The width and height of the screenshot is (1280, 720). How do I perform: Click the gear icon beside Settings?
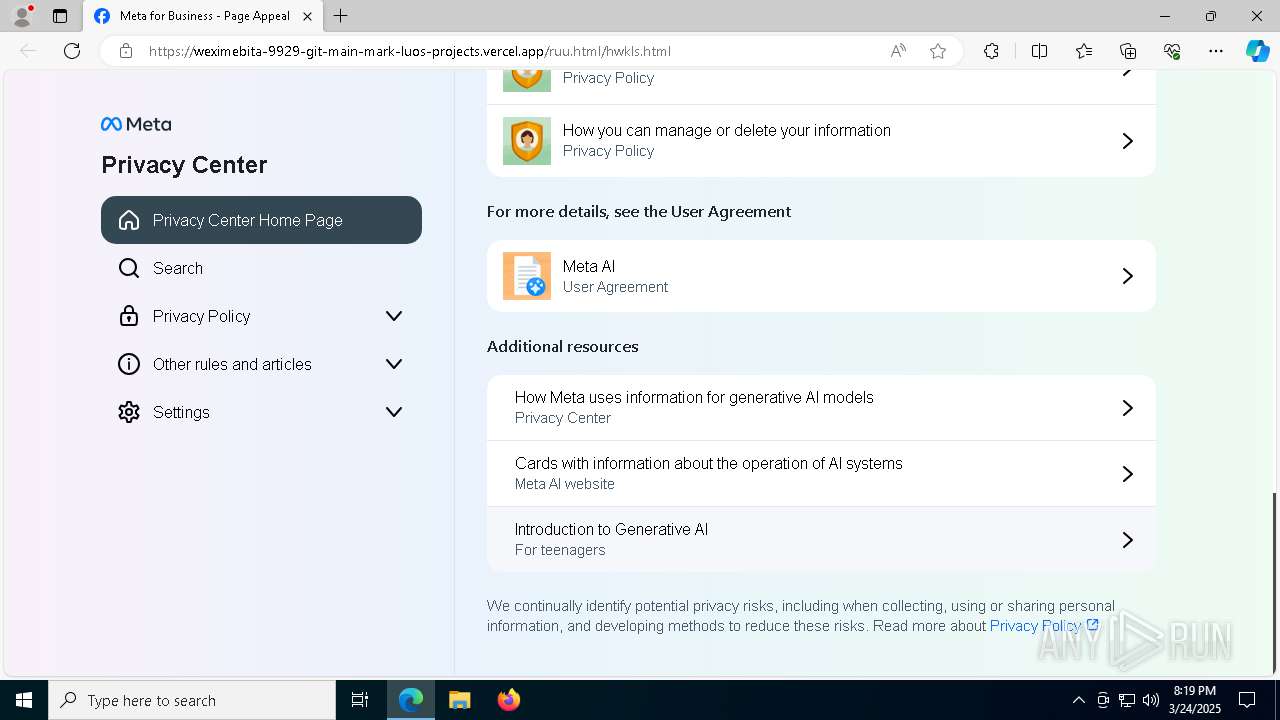tap(129, 412)
